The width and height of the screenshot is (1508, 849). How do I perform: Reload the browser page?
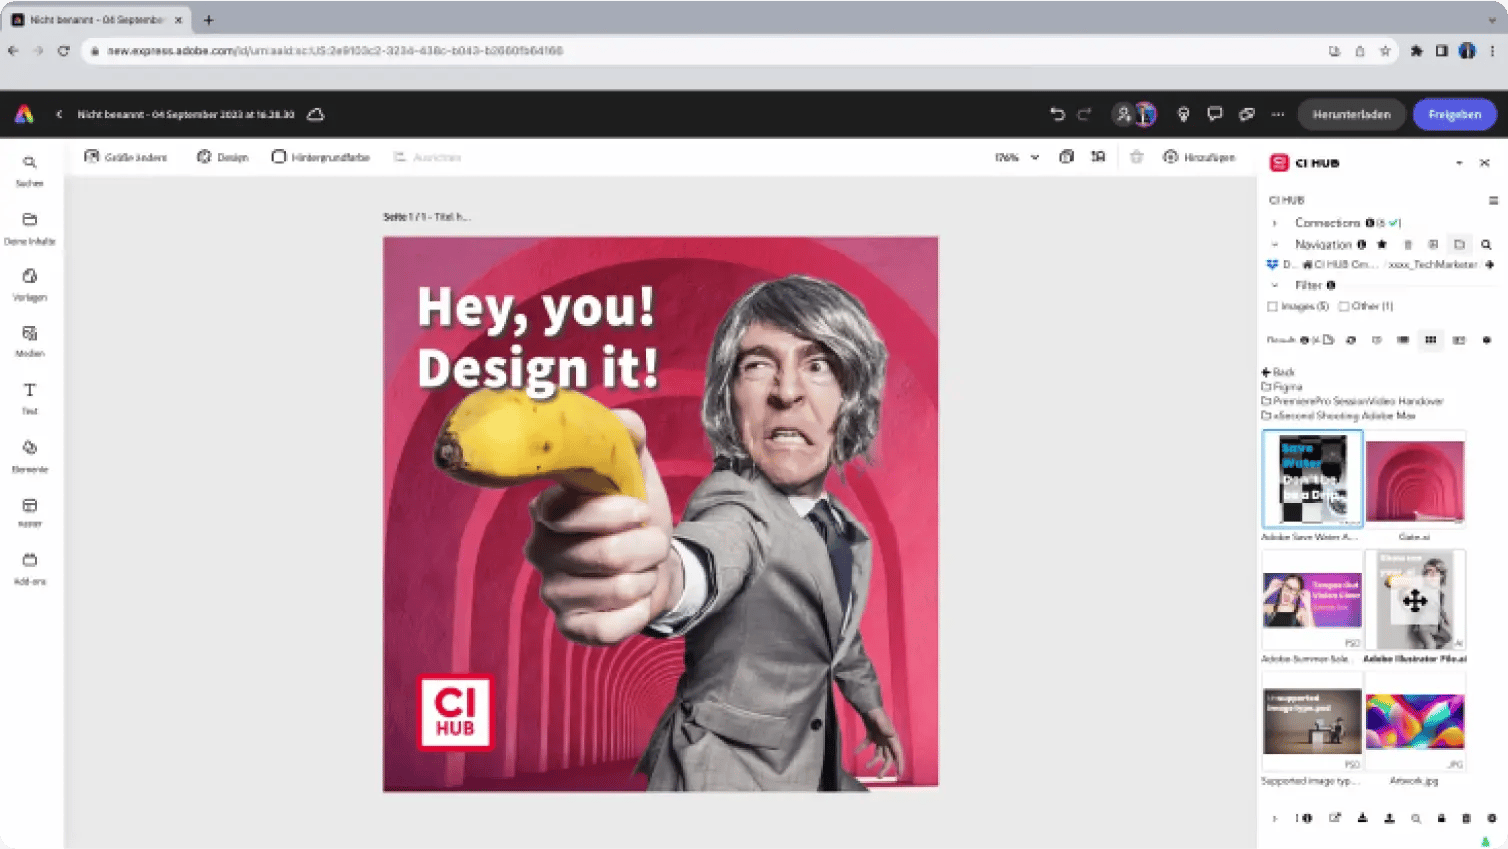coord(63,51)
